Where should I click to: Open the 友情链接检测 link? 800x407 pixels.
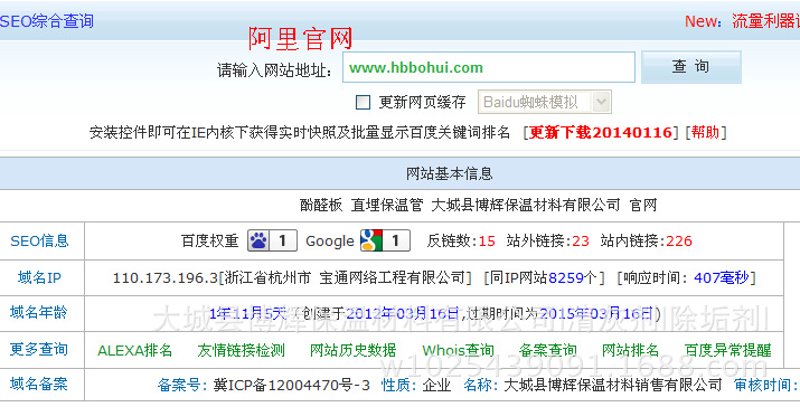click(241, 350)
